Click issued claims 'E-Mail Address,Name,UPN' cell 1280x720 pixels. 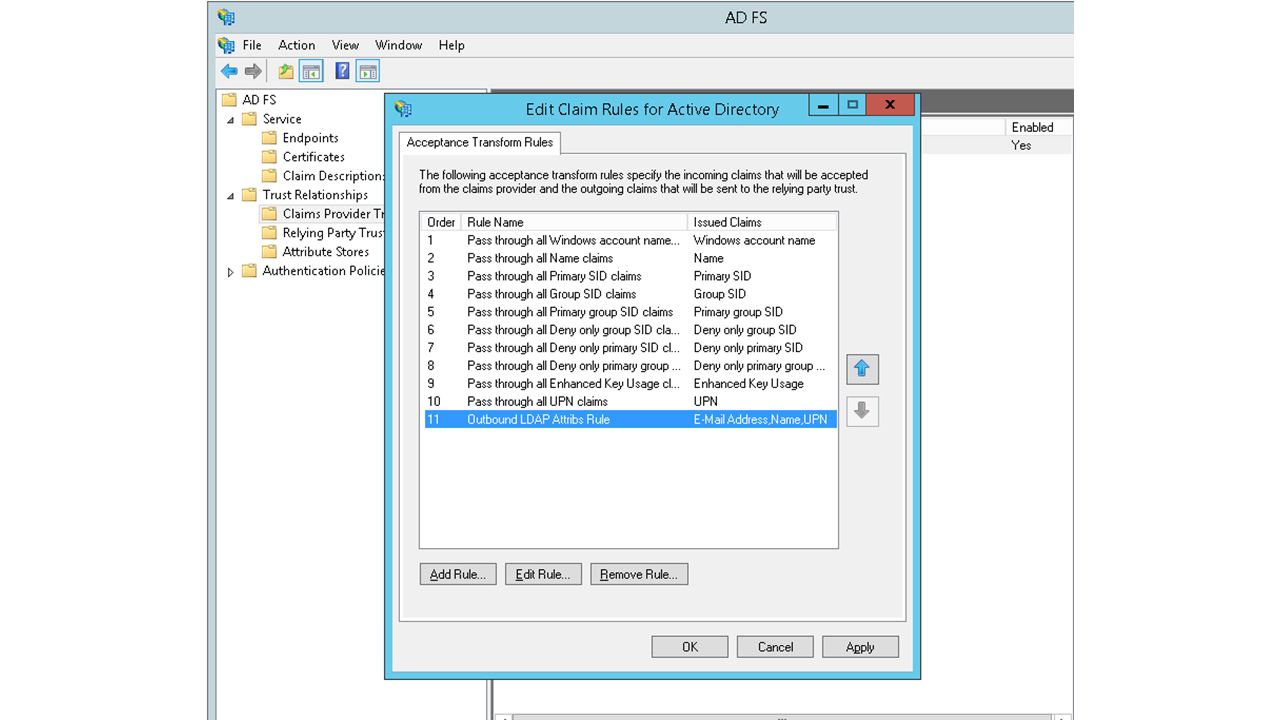[x=760, y=420]
